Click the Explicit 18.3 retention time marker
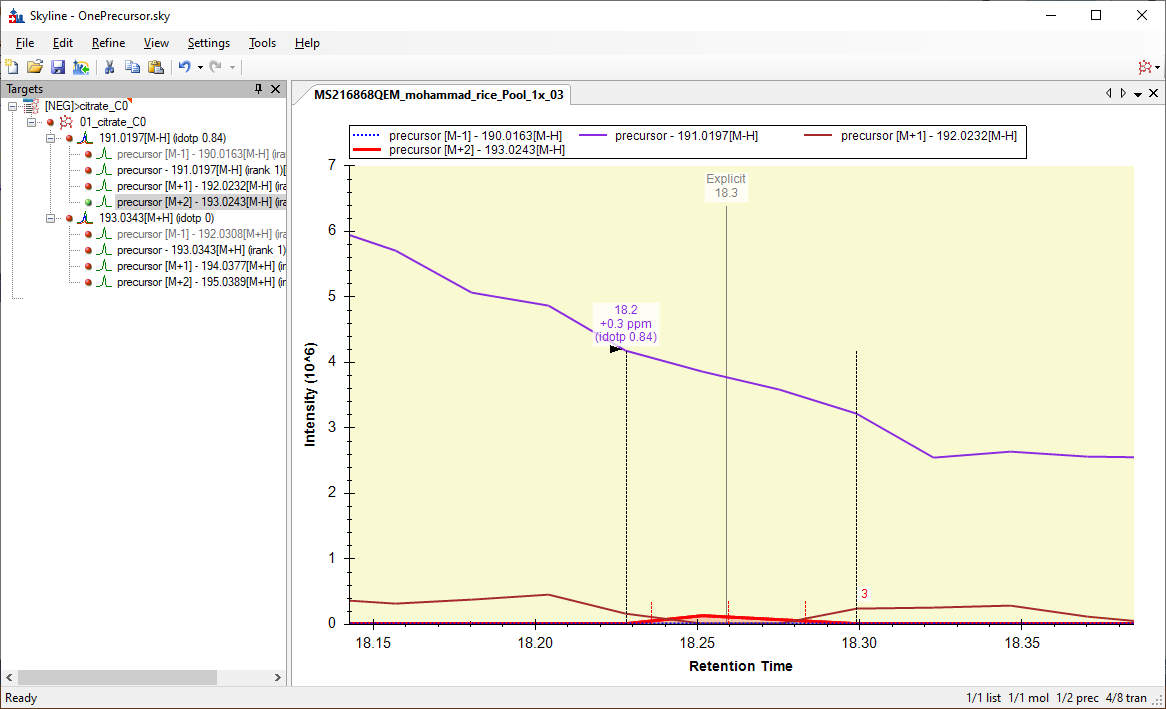Screen dimensions: 1166x709 click(x=726, y=186)
